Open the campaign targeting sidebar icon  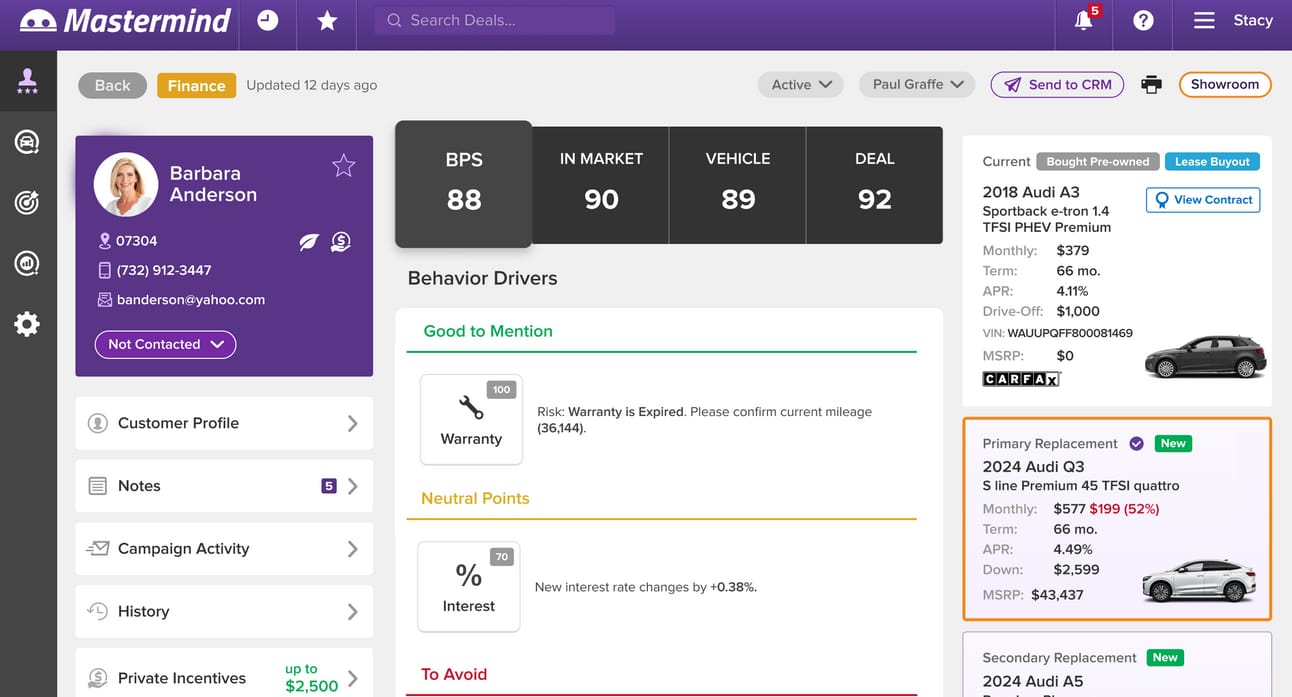click(x=26, y=202)
